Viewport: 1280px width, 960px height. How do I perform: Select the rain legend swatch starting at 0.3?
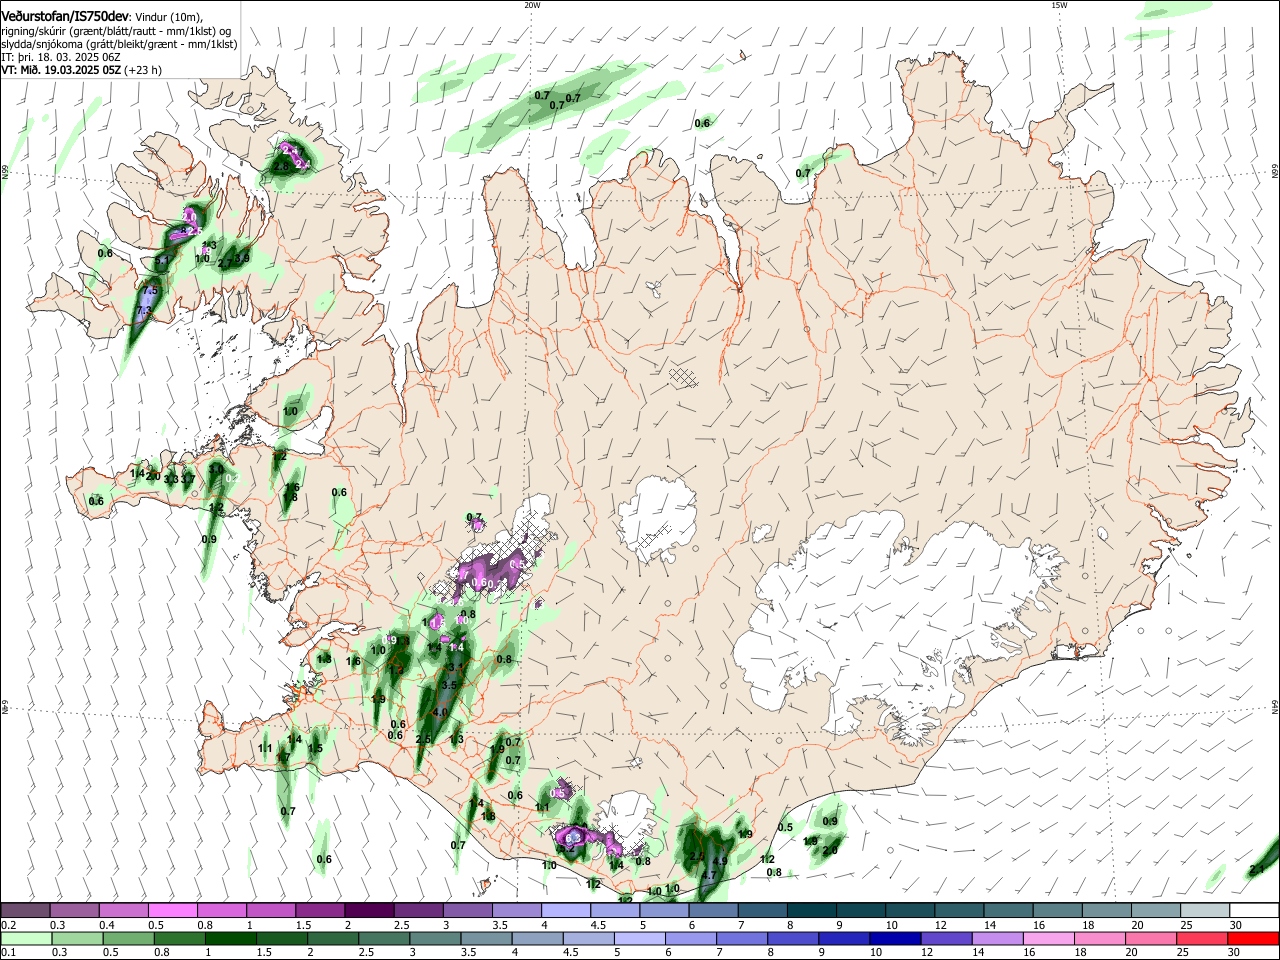click(x=75, y=938)
